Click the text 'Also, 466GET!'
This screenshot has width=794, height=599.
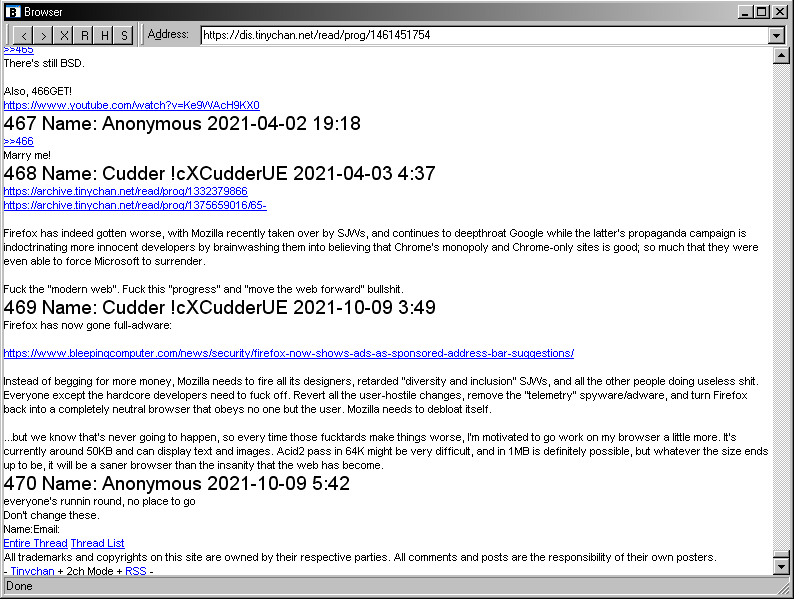coord(37,91)
